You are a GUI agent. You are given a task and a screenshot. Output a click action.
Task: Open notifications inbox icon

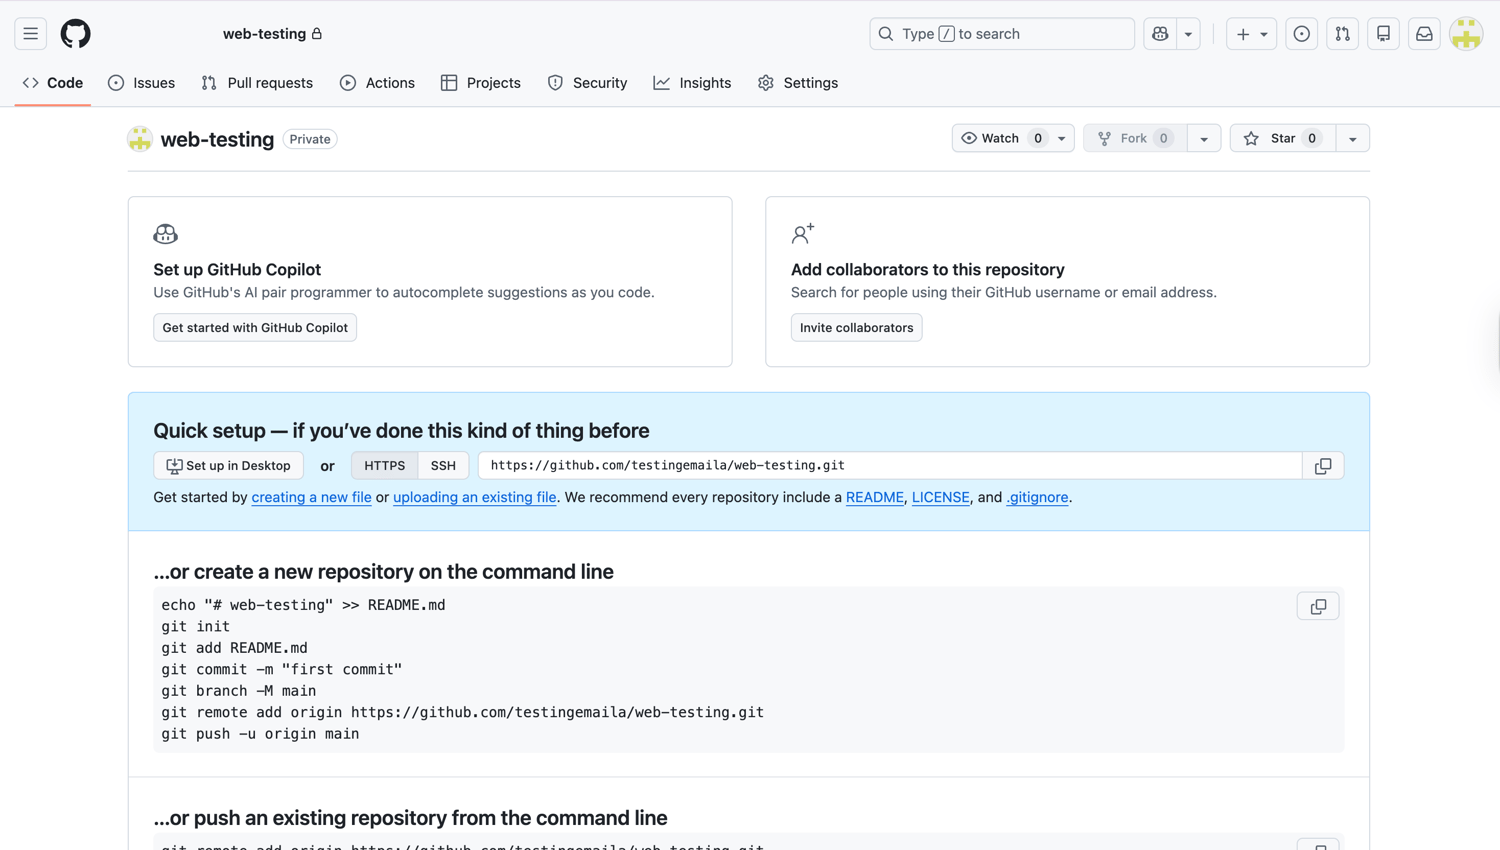[1425, 34]
